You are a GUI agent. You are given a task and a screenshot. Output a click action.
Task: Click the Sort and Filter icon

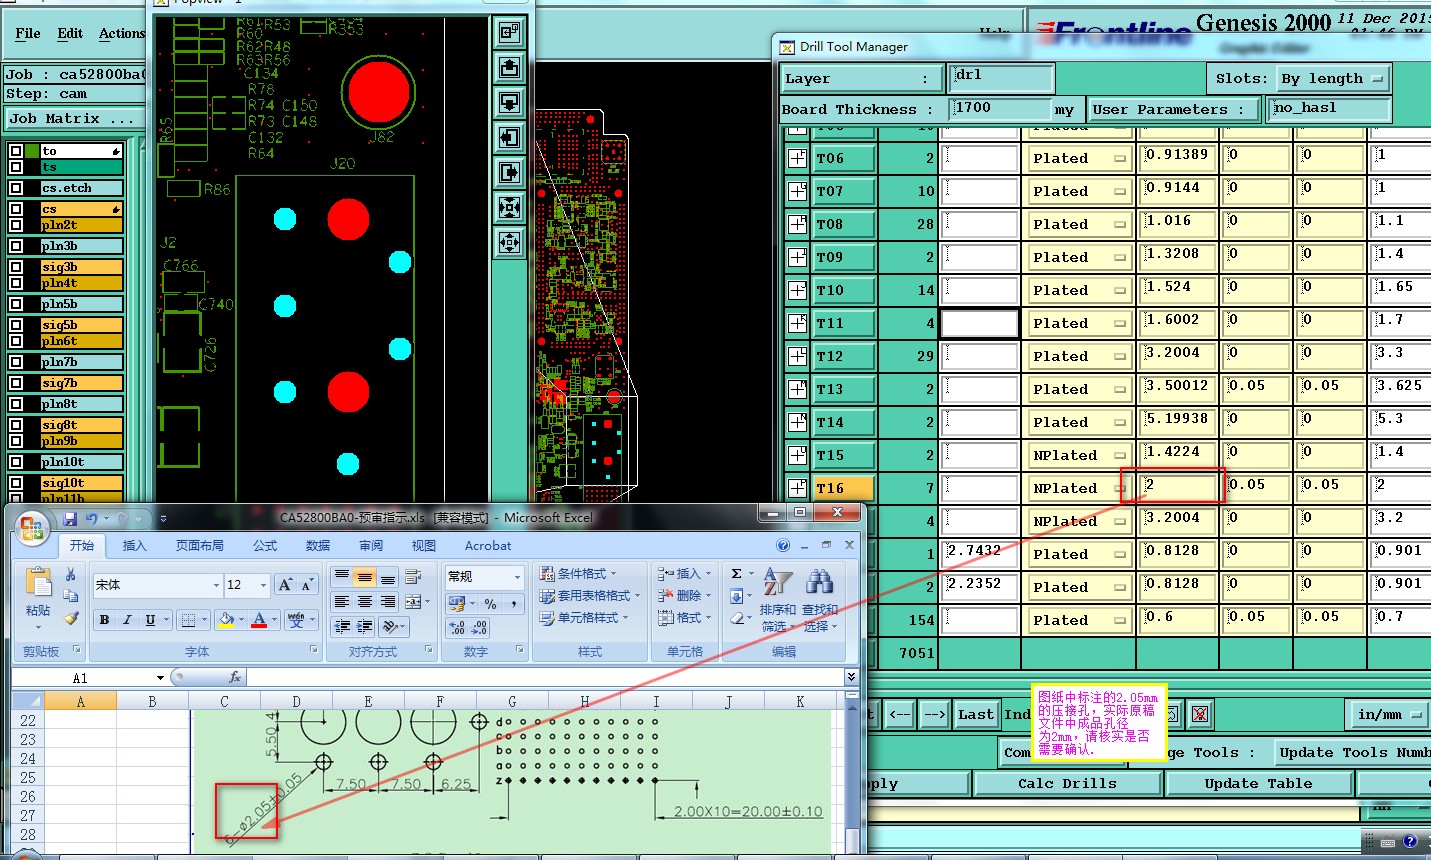point(776,582)
